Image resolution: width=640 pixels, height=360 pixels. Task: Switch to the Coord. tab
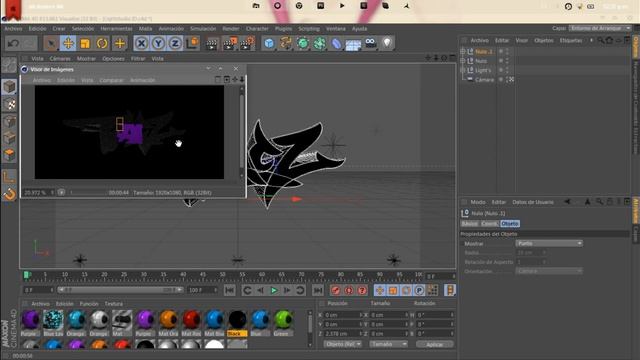[x=489, y=224]
